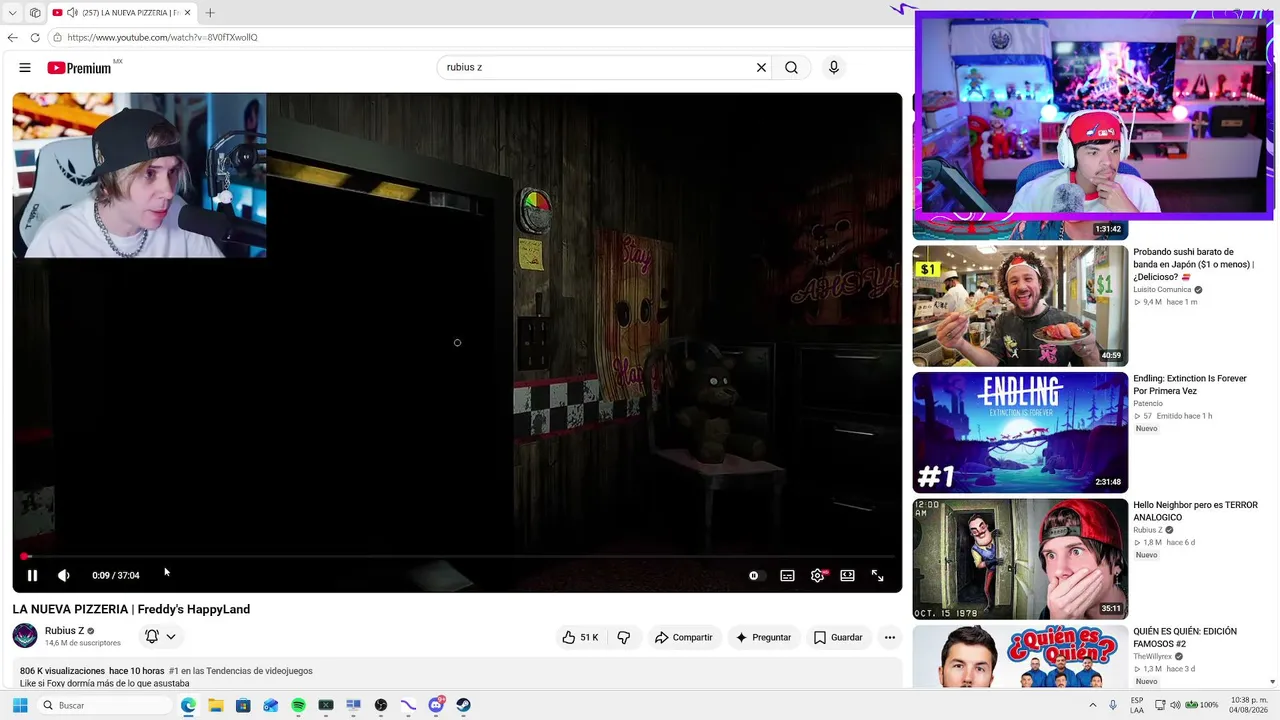The height and width of the screenshot is (720, 1280).
Task: Seek on the video progress bar
Action: 457,556
